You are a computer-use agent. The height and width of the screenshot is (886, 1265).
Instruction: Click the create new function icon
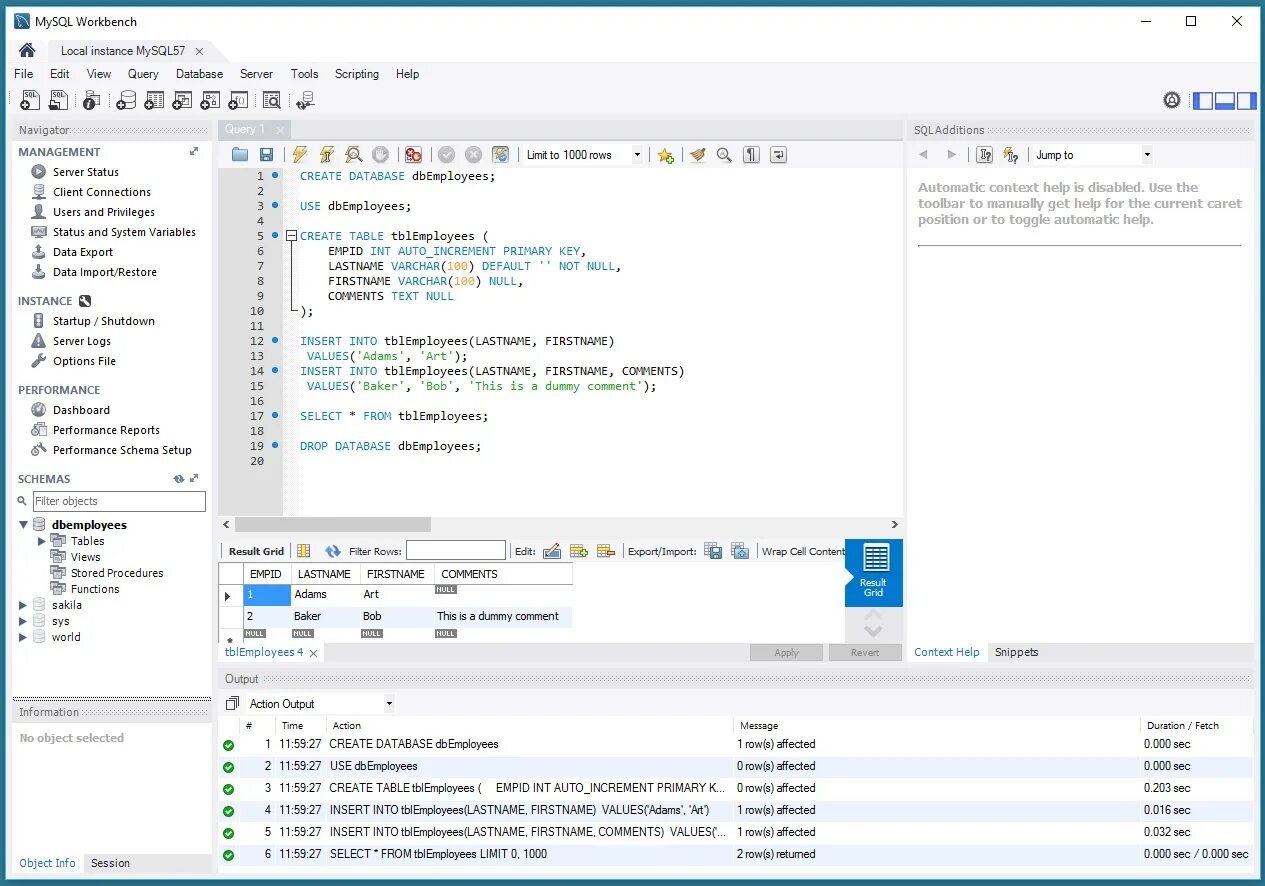[238, 100]
